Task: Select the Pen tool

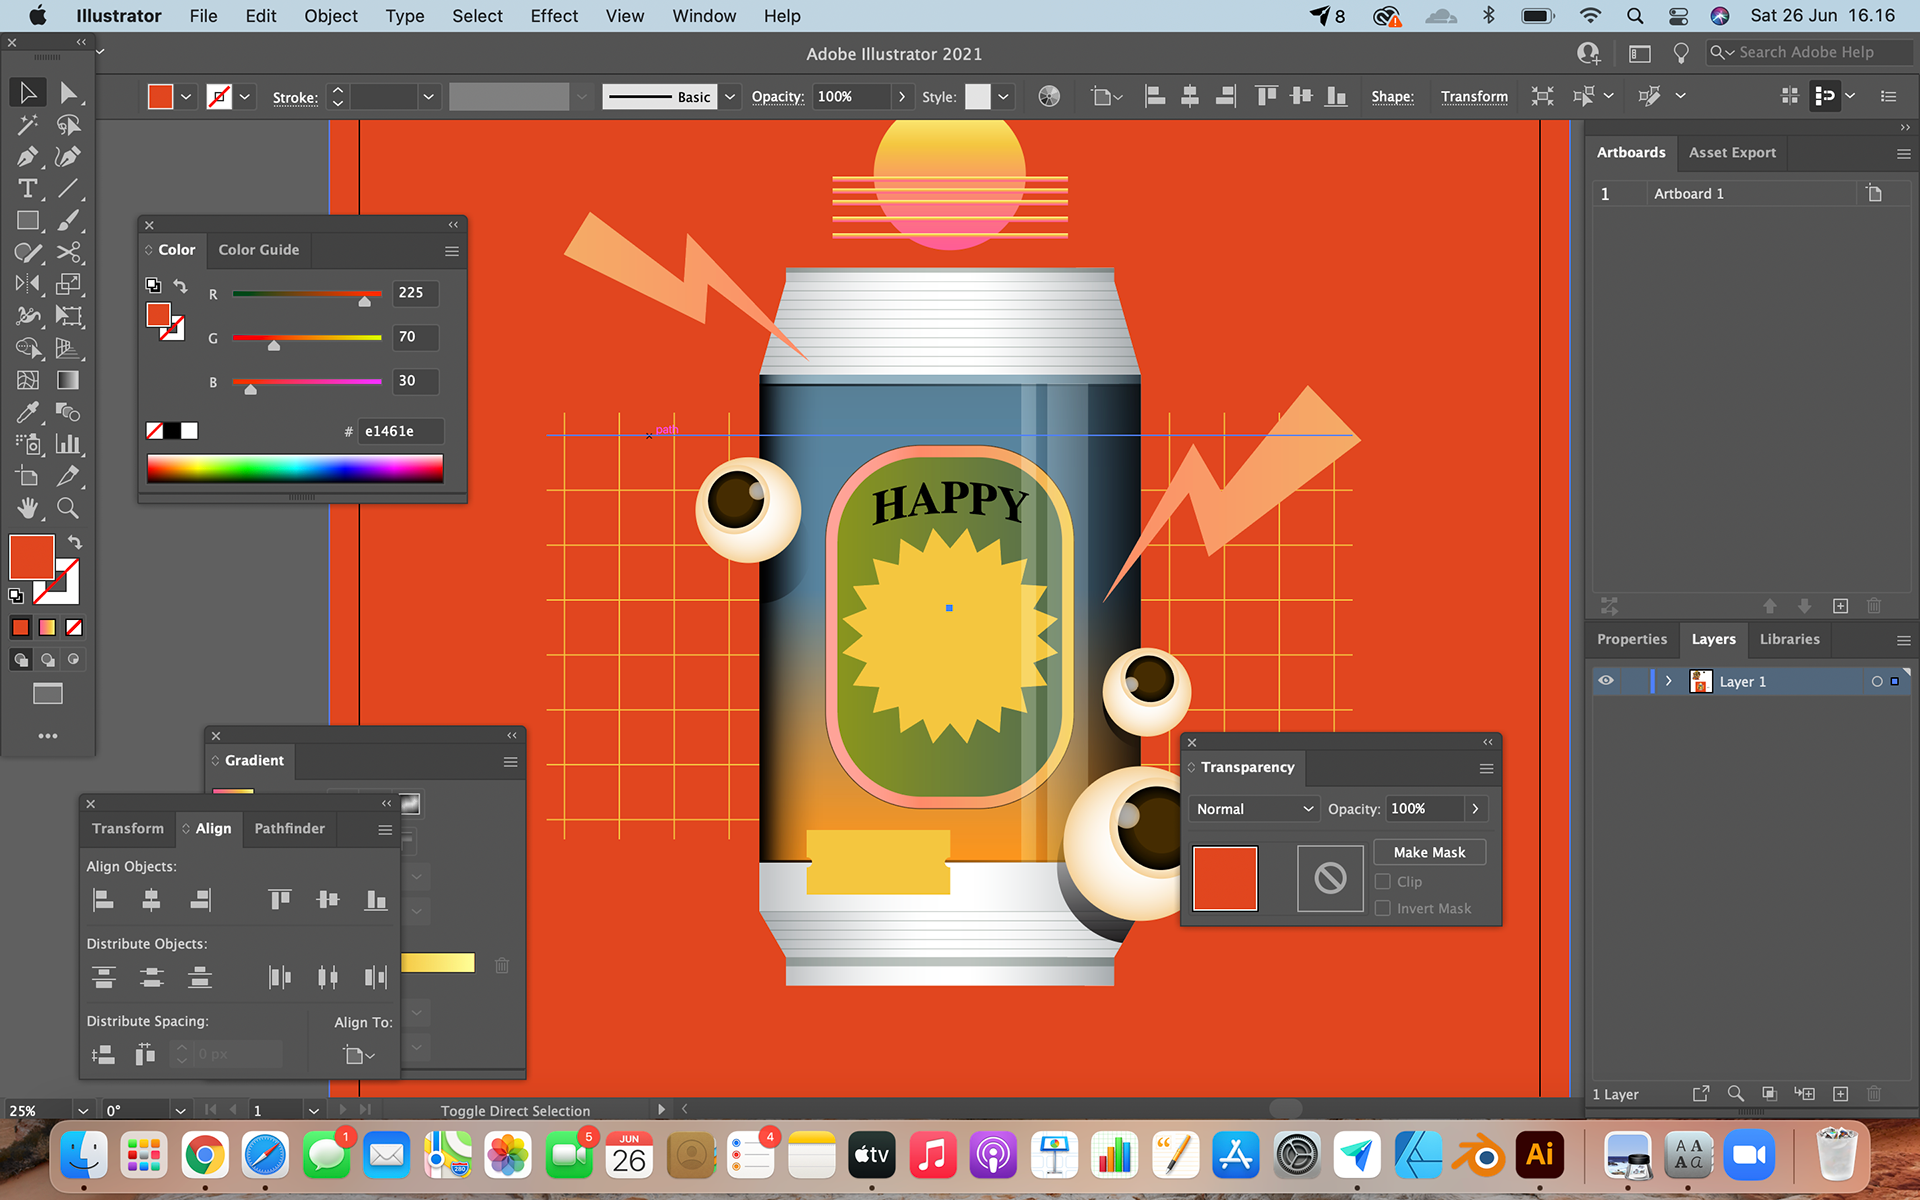Action: coord(27,157)
